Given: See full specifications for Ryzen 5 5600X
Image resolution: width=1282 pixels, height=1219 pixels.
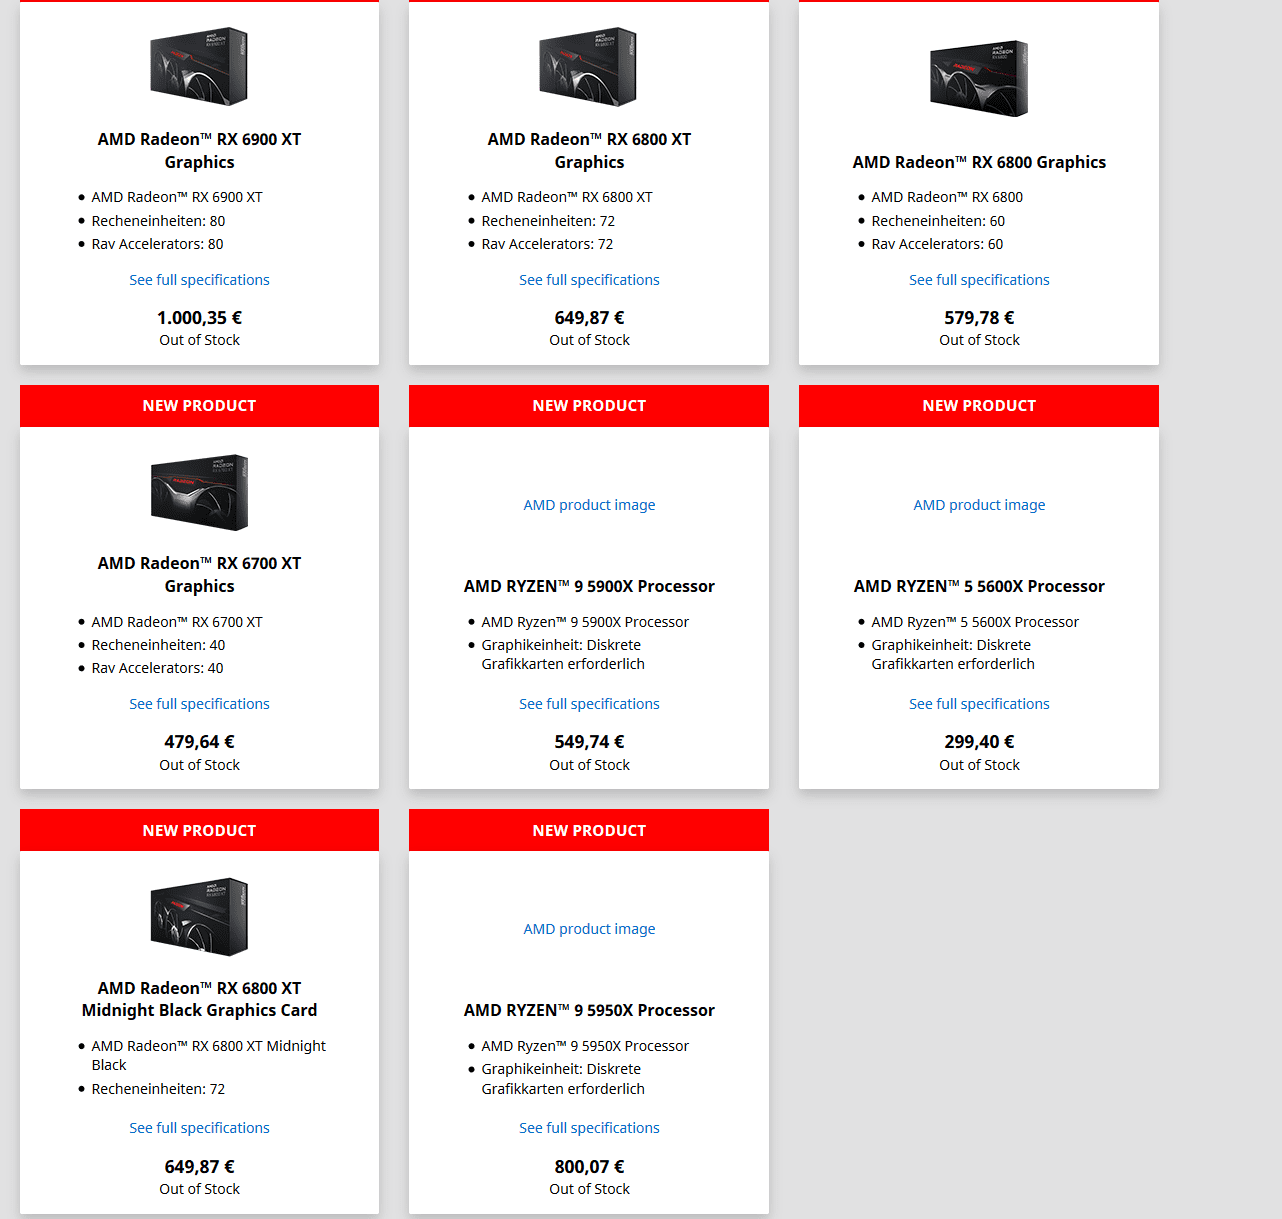Looking at the screenshot, I should click(979, 704).
